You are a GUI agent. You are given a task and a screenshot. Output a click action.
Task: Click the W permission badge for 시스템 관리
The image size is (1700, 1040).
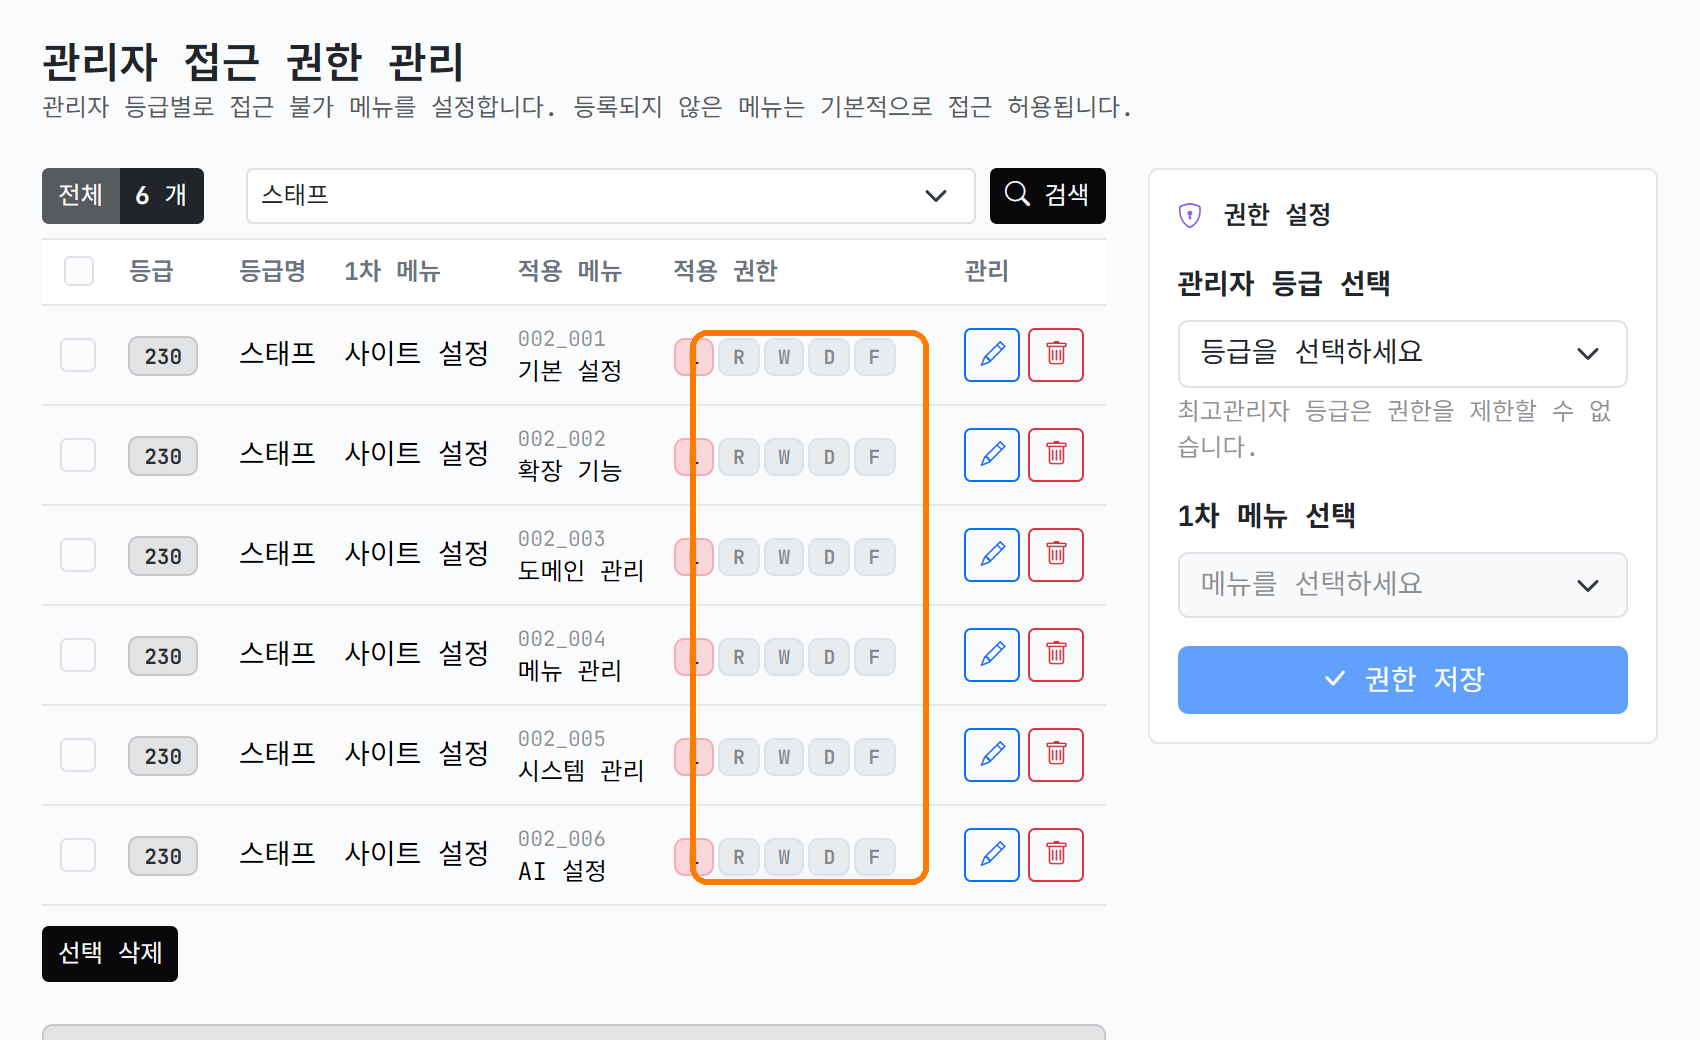pyautogui.click(x=784, y=757)
